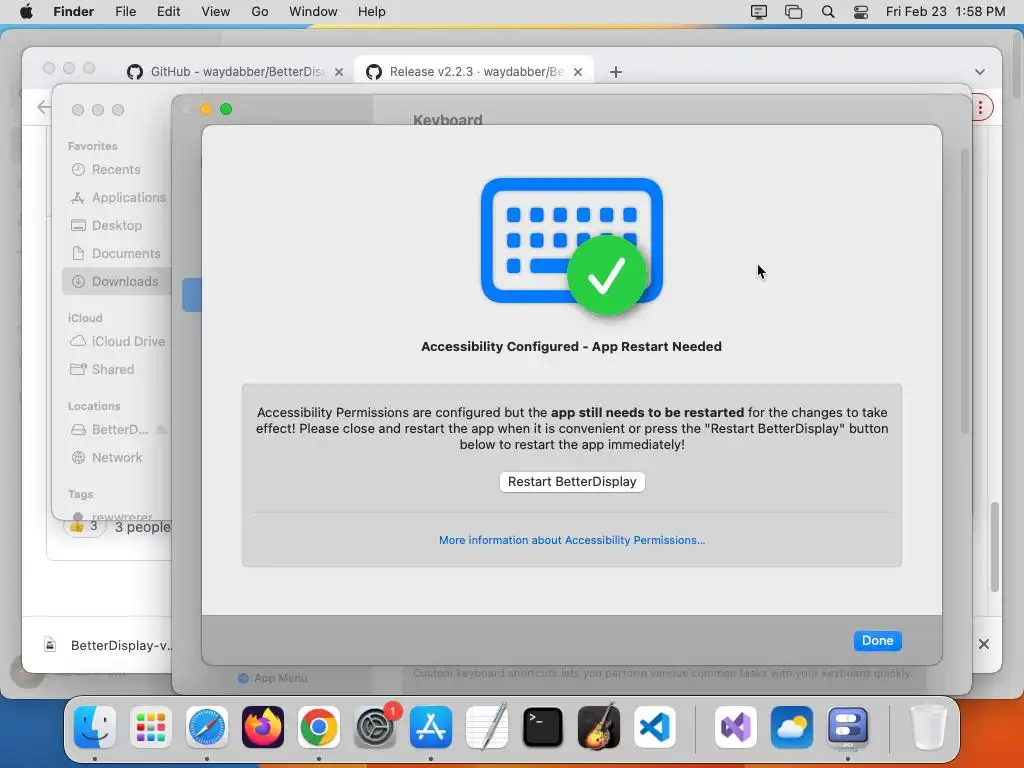Open Firefox from the Dock

click(263, 727)
